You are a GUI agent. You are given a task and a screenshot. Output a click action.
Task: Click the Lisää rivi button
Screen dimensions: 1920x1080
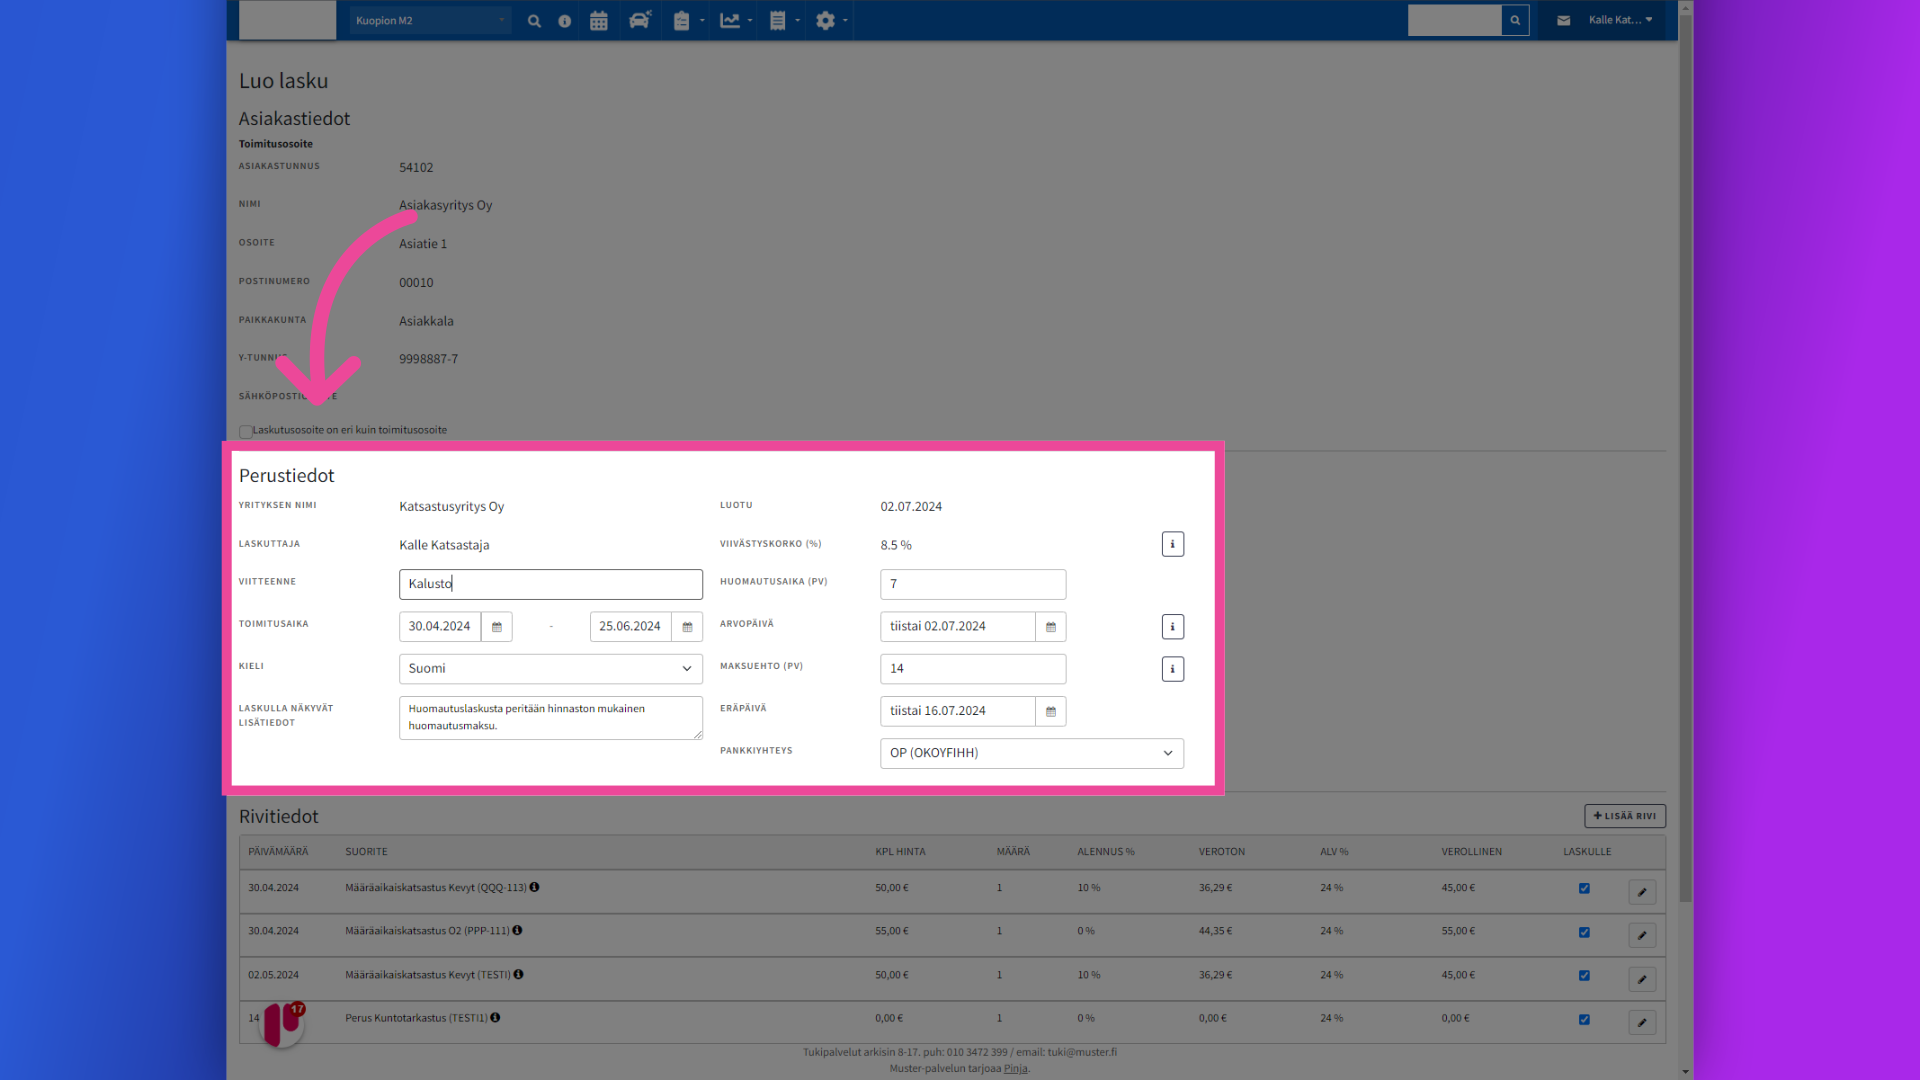pos(1624,817)
